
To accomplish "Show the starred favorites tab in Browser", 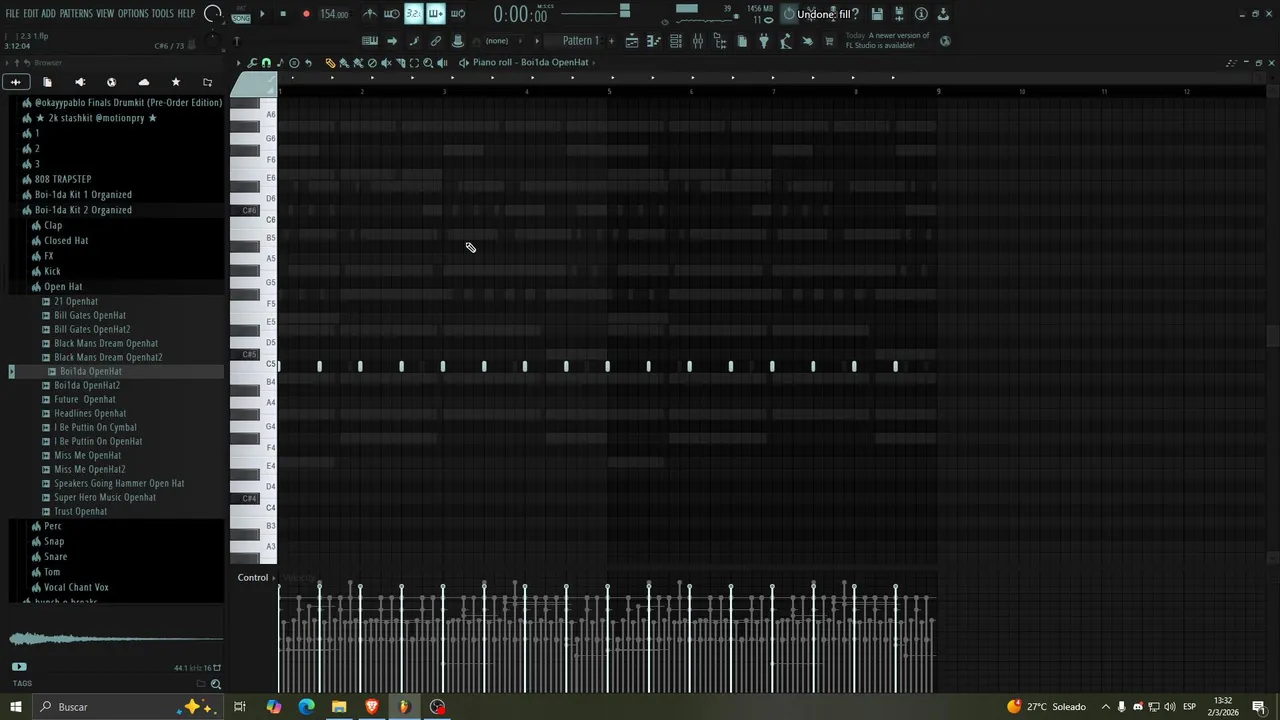I will click(176, 82).
